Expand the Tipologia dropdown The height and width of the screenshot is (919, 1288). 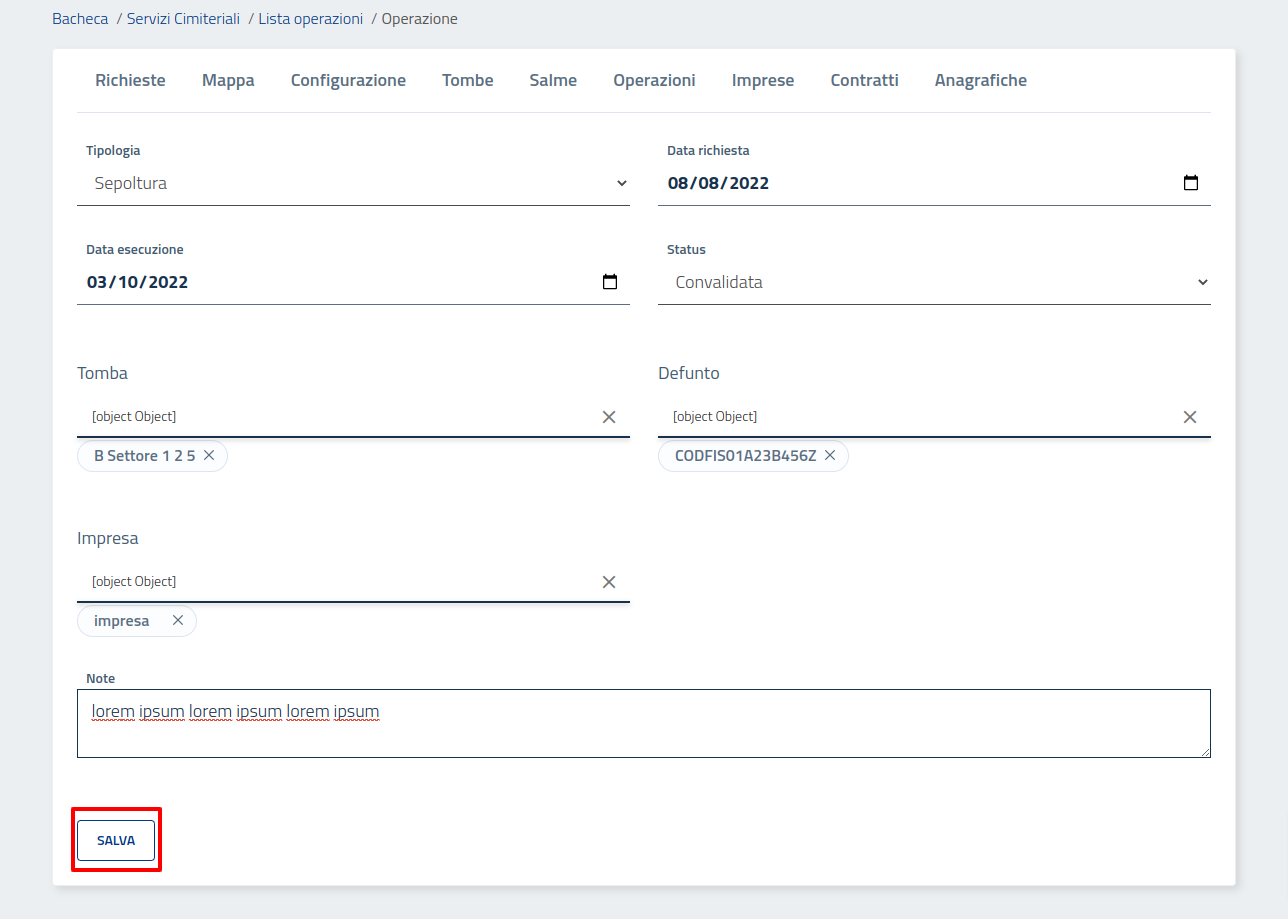click(x=353, y=184)
